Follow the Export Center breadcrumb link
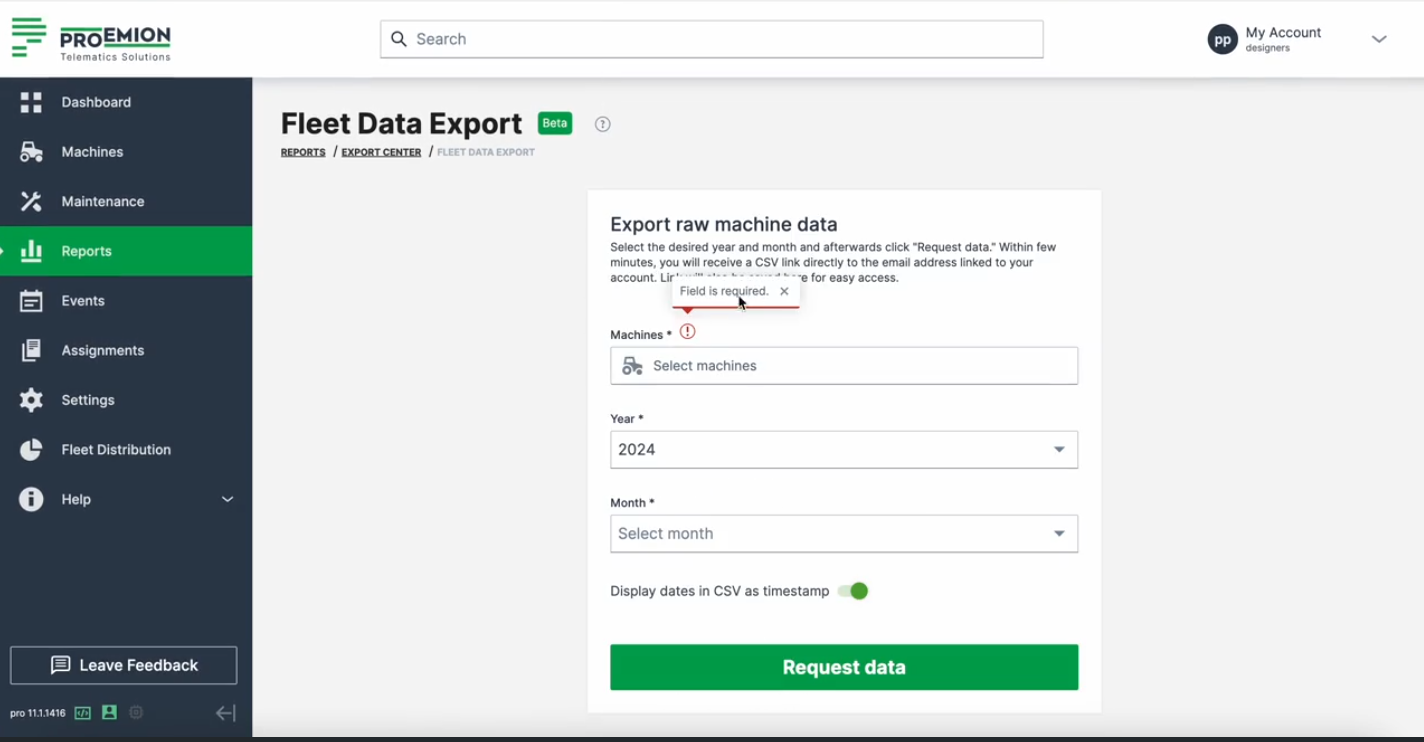 coord(381,152)
